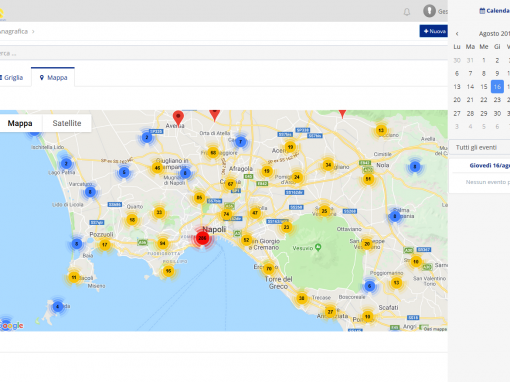This screenshot has height=382, width=510.
Task: Go to the previous calendar month
Action: 457,34
